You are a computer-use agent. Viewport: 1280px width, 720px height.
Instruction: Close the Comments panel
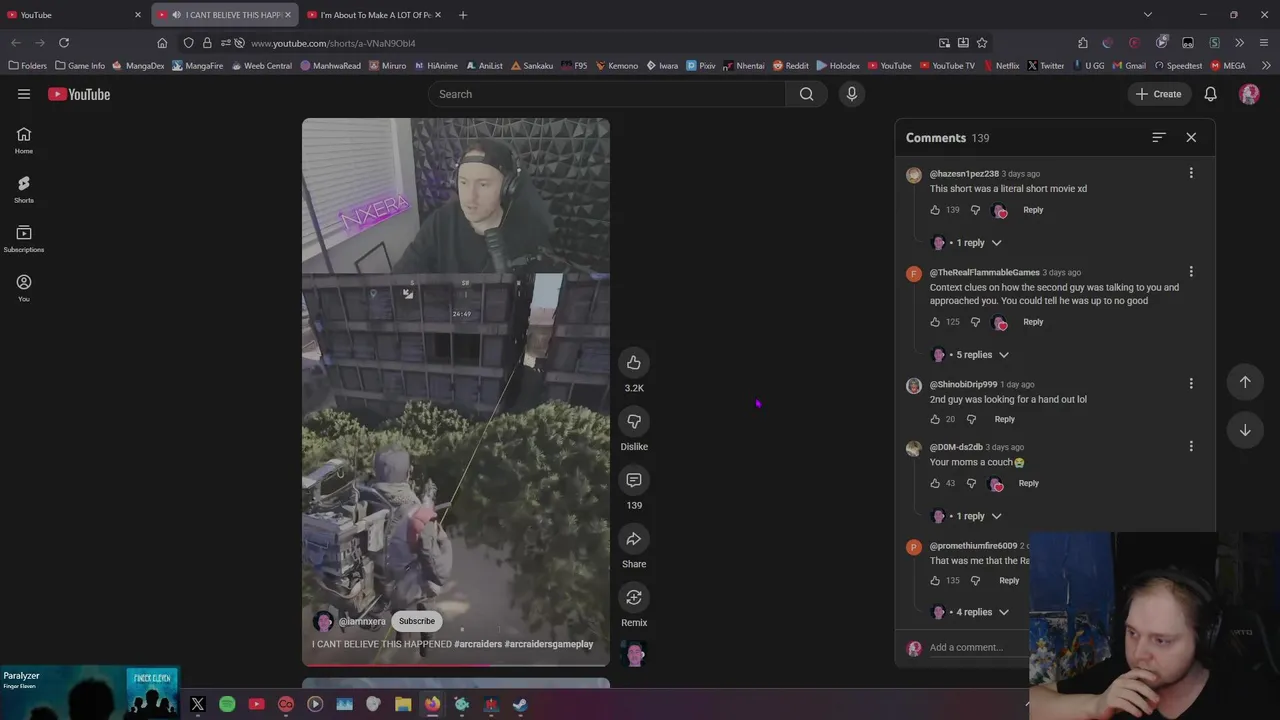coord(1191,137)
